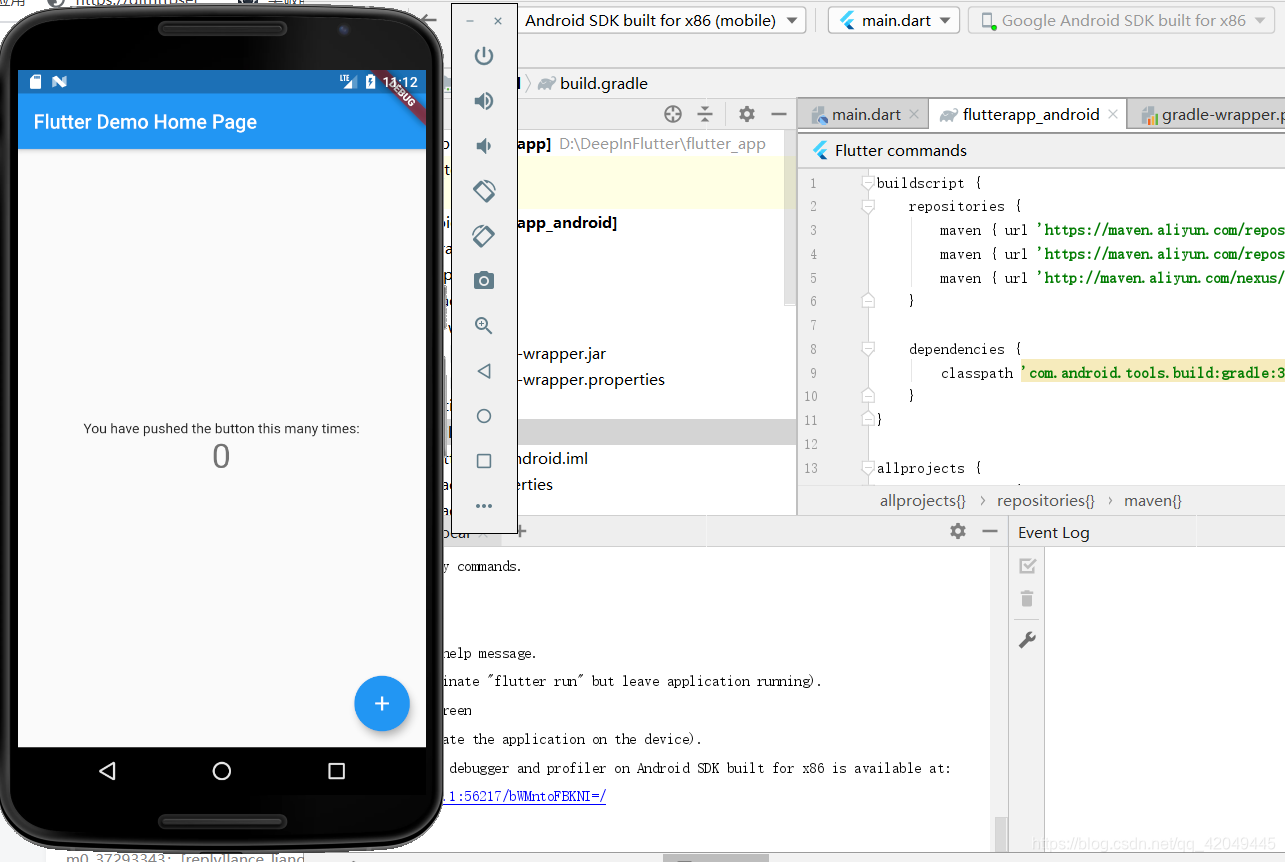The image size is (1285, 862).
Task: Increase volume with emulator volume up icon
Action: [484, 101]
